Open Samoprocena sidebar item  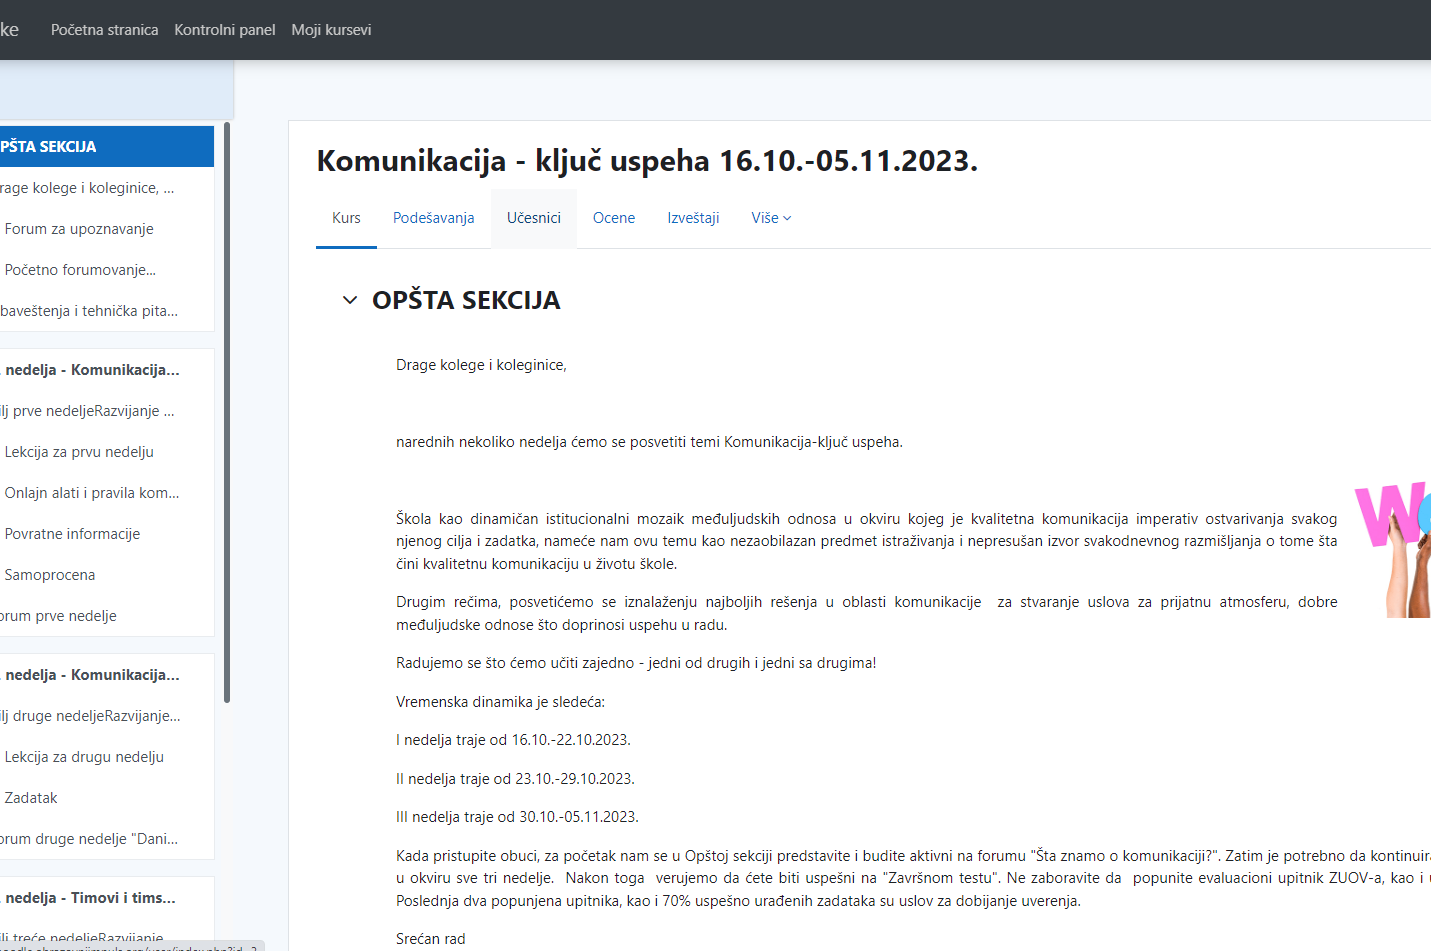[x=50, y=575]
